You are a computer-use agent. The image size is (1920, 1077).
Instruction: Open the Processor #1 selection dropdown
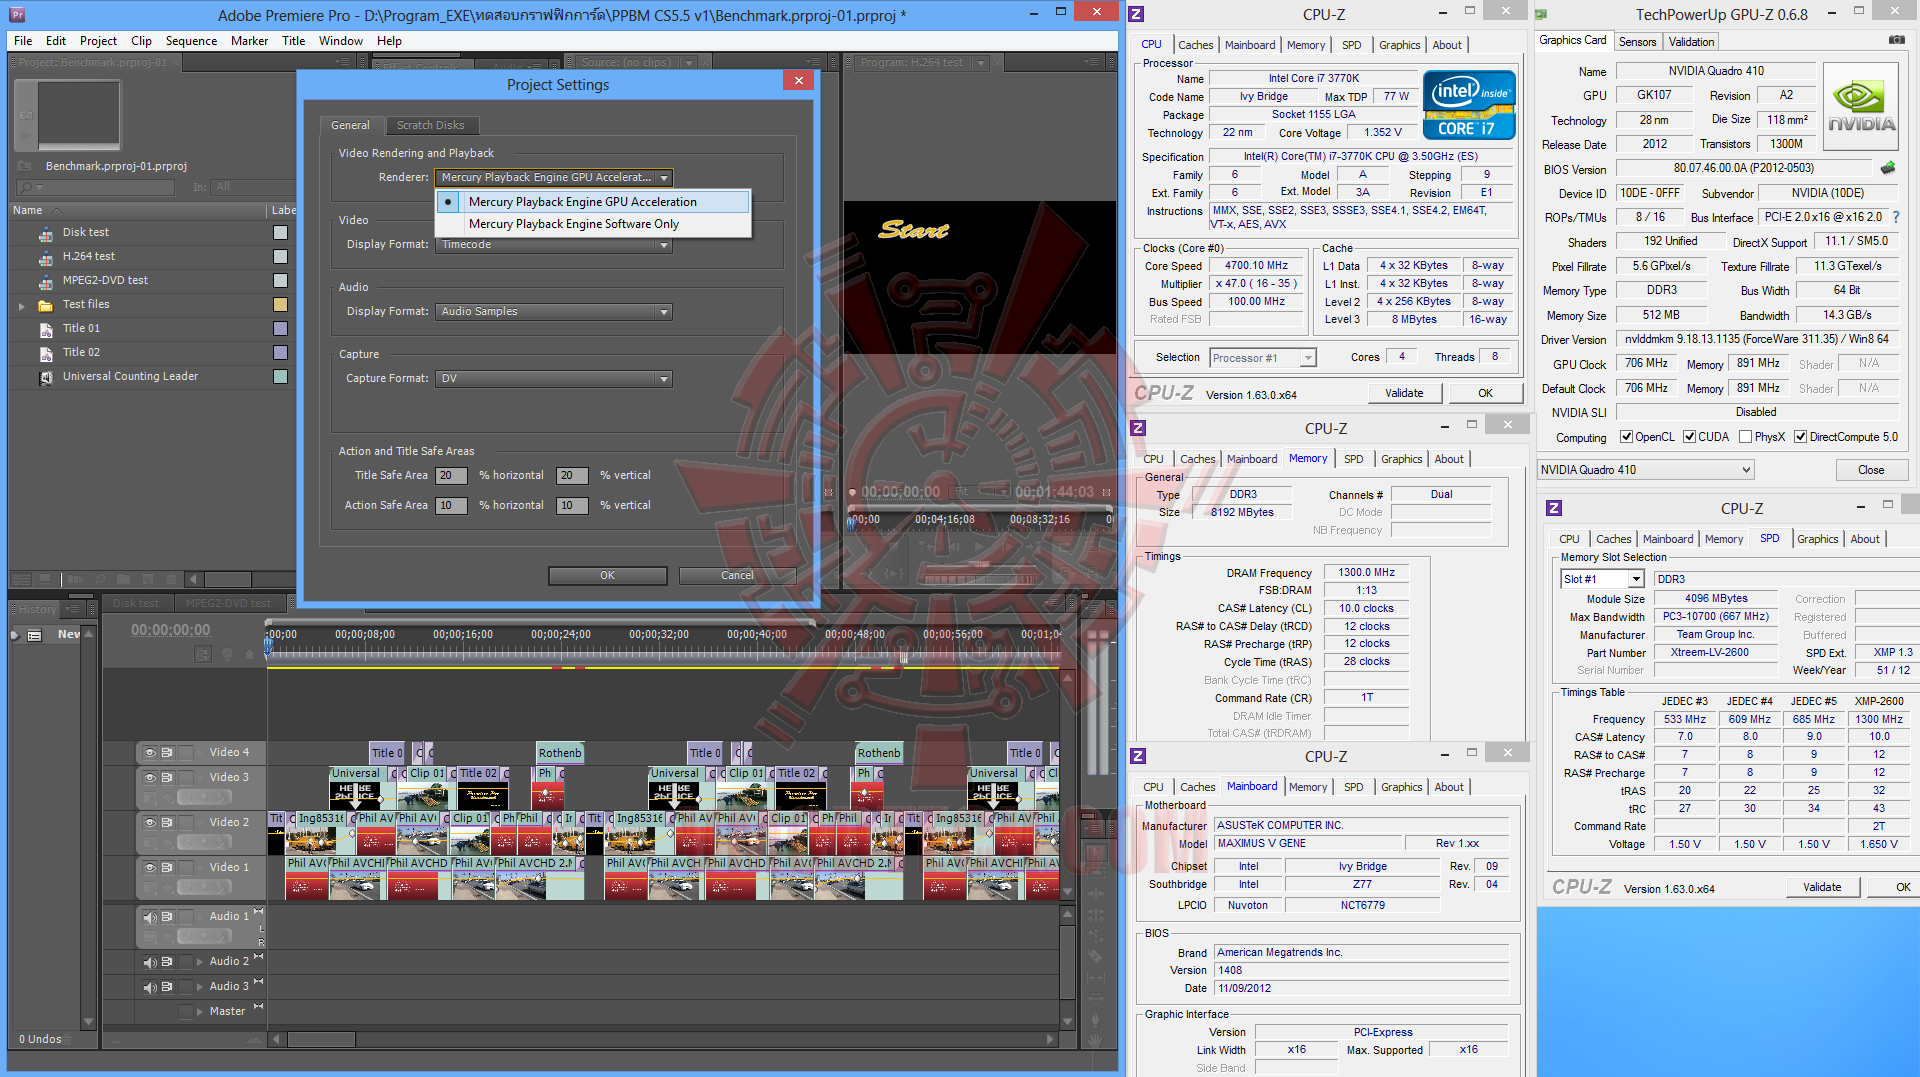click(x=1263, y=358)
